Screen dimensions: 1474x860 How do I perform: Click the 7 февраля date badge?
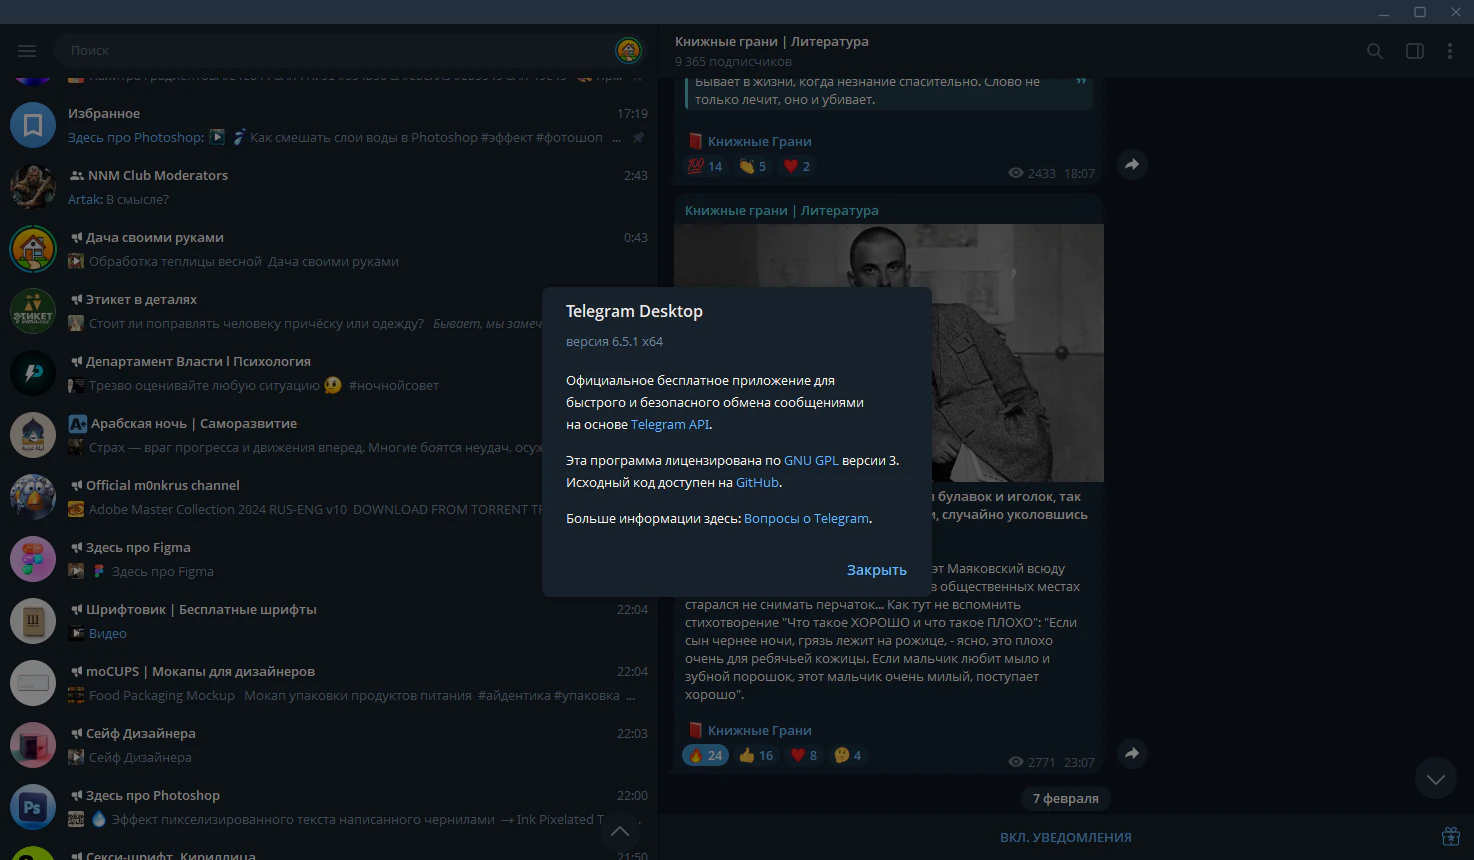pos(1065,798)
